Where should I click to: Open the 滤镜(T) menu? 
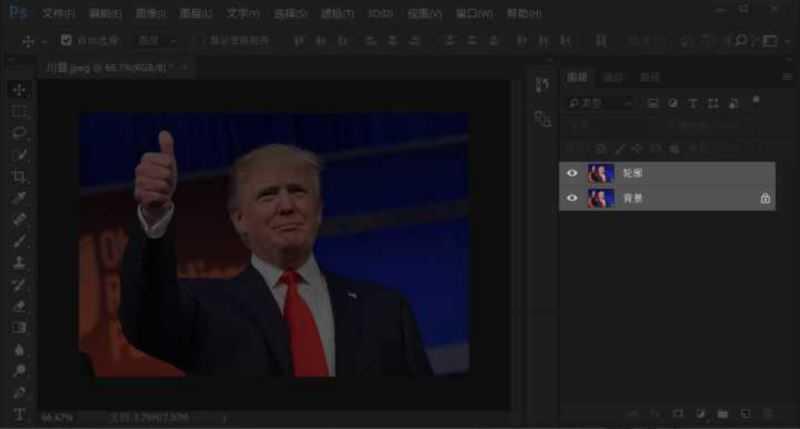[337, 13]
